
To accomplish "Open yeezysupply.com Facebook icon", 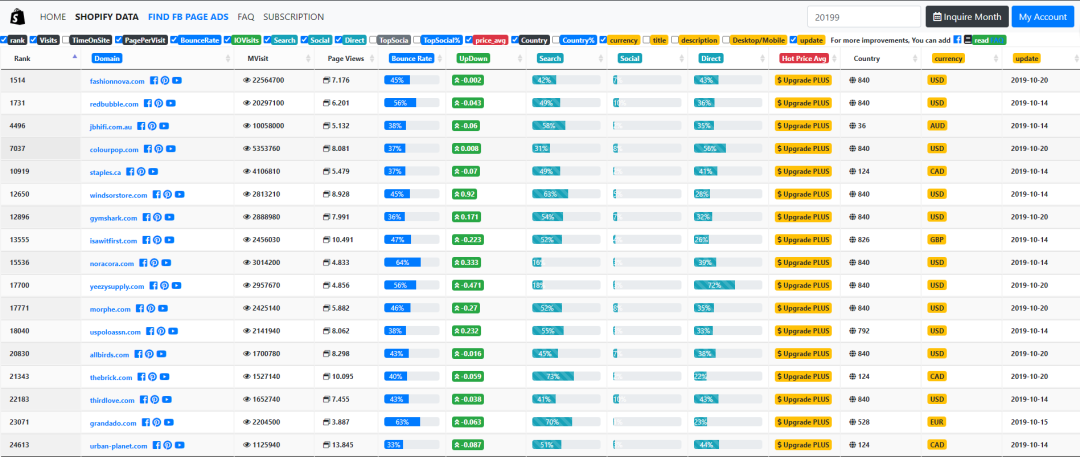I will (153, 285).
